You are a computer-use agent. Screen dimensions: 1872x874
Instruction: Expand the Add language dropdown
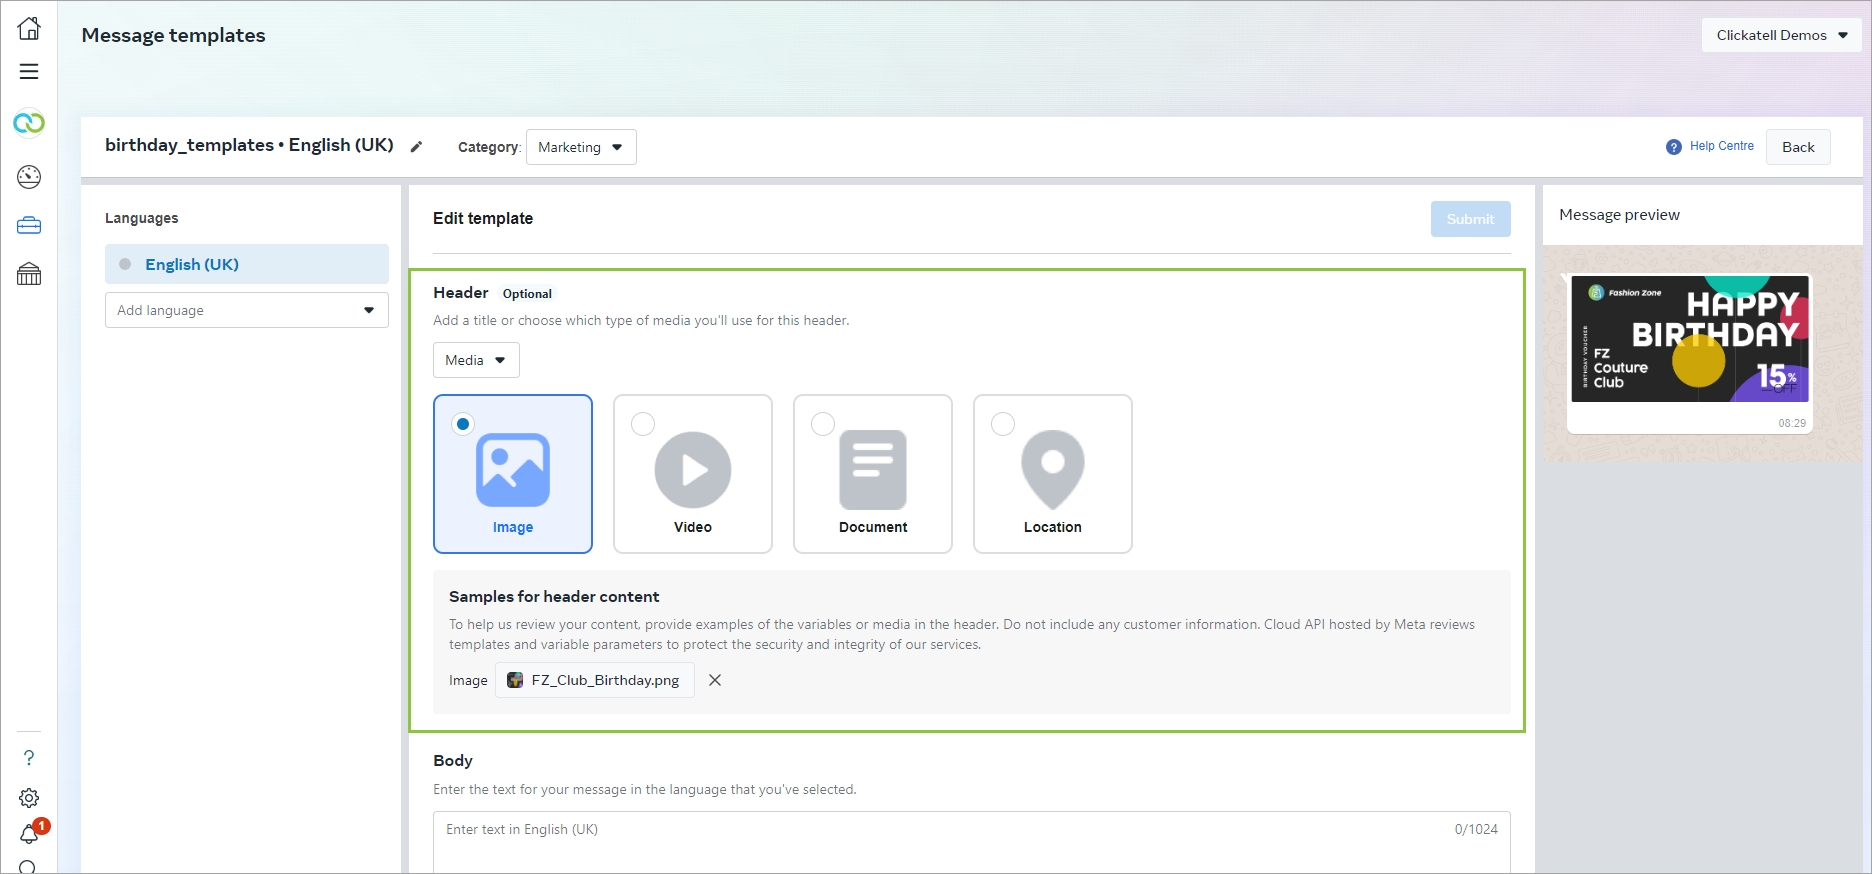coord(246,310)
